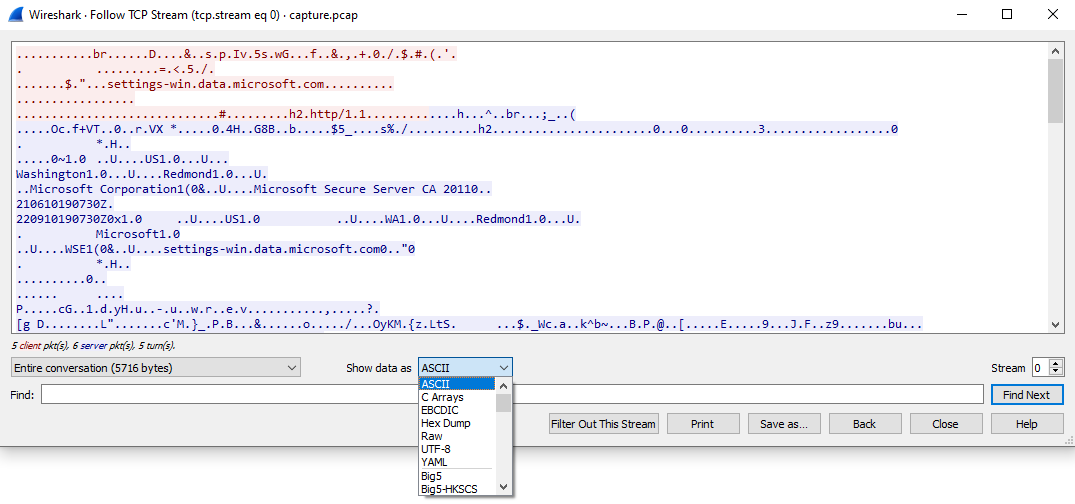Click the format list scrollbar thumb
Viewport: 1075px width, 504px height.
(x=504, y=403)
